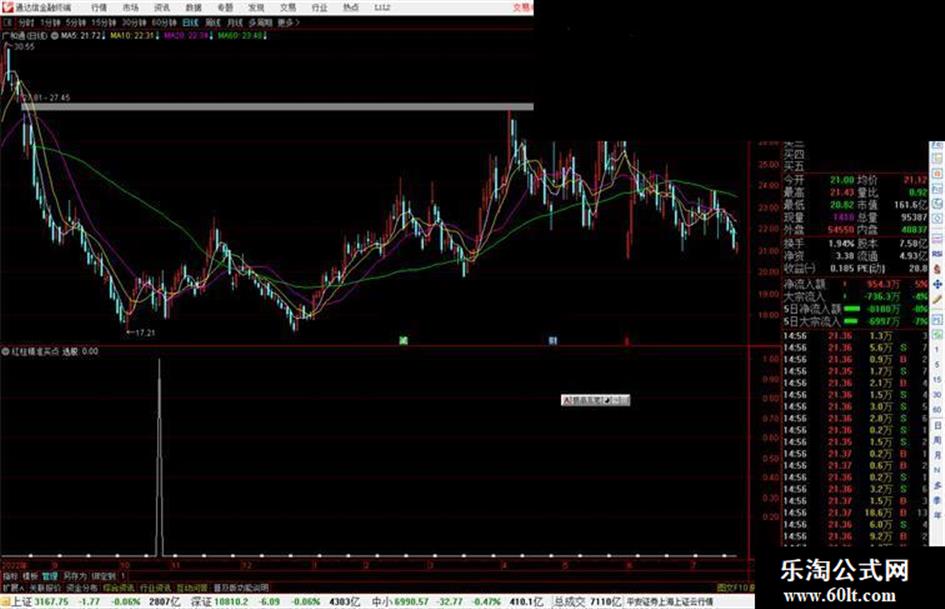Open the 互动问答 bottom tab
The image size is (945, 609).
[192, 587]
